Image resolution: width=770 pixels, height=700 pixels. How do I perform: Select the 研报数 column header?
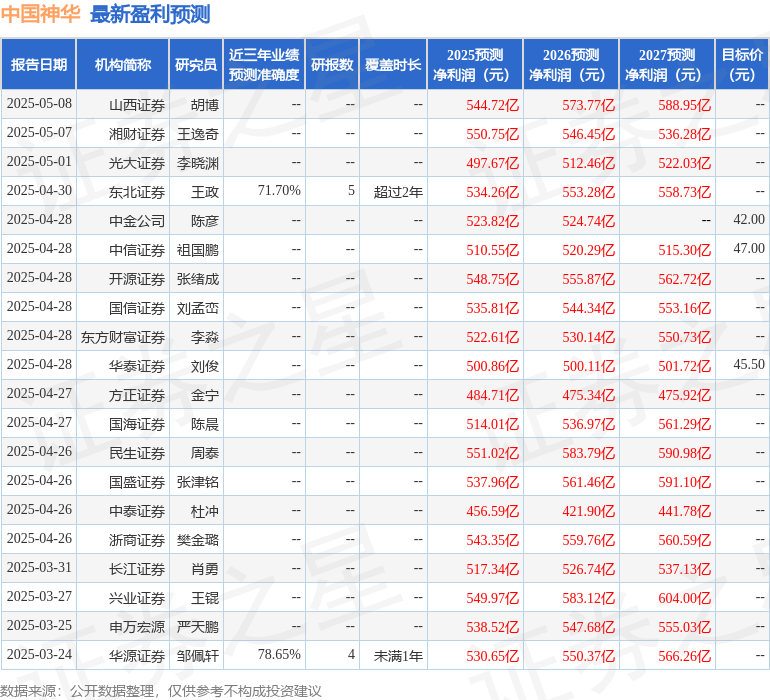click(332, 65)
